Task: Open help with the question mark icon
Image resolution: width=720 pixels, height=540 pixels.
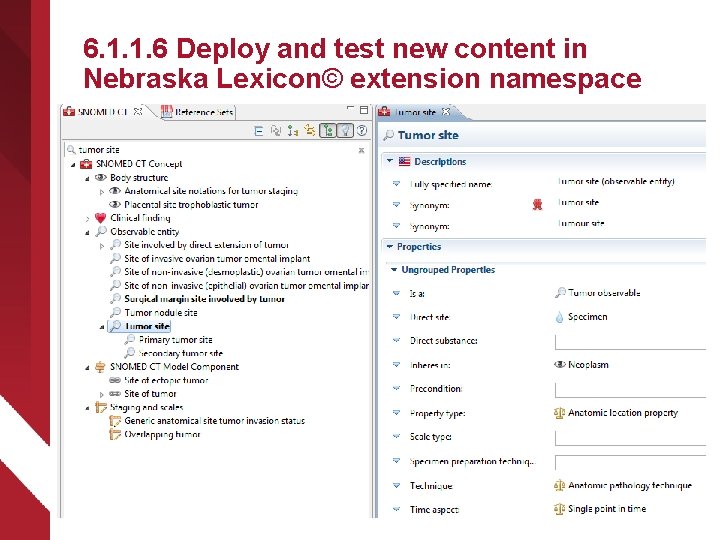Action: click(362, 131)
